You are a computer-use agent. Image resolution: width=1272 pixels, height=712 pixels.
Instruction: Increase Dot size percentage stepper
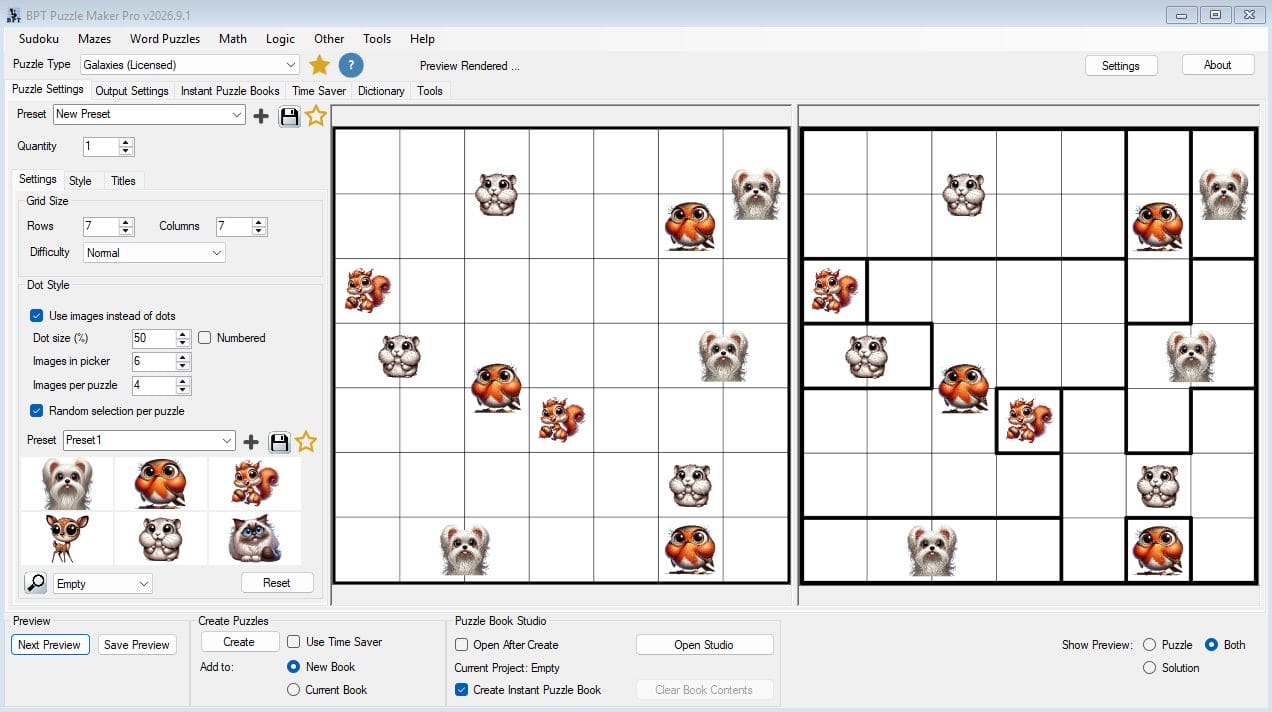183,334
